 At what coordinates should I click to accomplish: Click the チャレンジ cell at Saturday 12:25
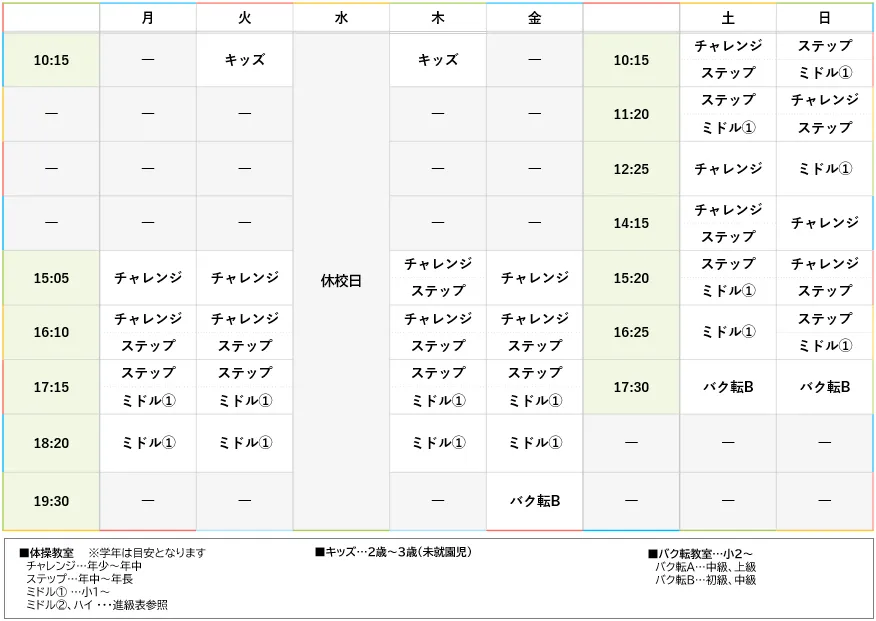(728, 168)
